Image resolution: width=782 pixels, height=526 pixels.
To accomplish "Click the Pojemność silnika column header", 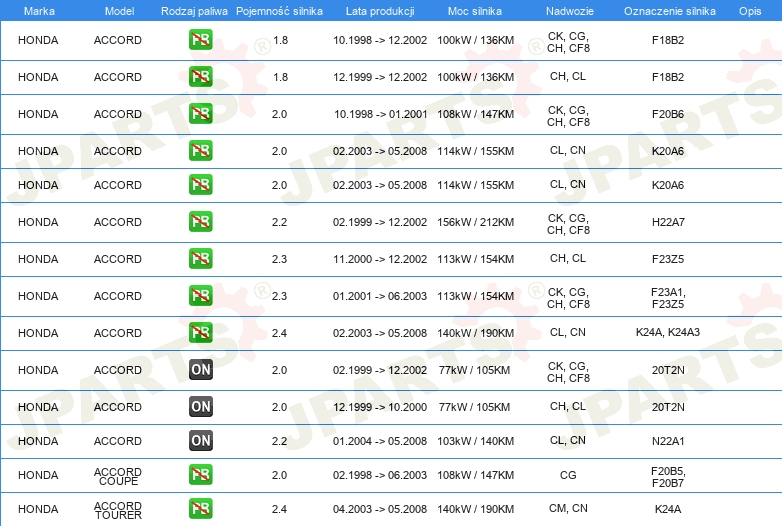I will pos(279,11).
